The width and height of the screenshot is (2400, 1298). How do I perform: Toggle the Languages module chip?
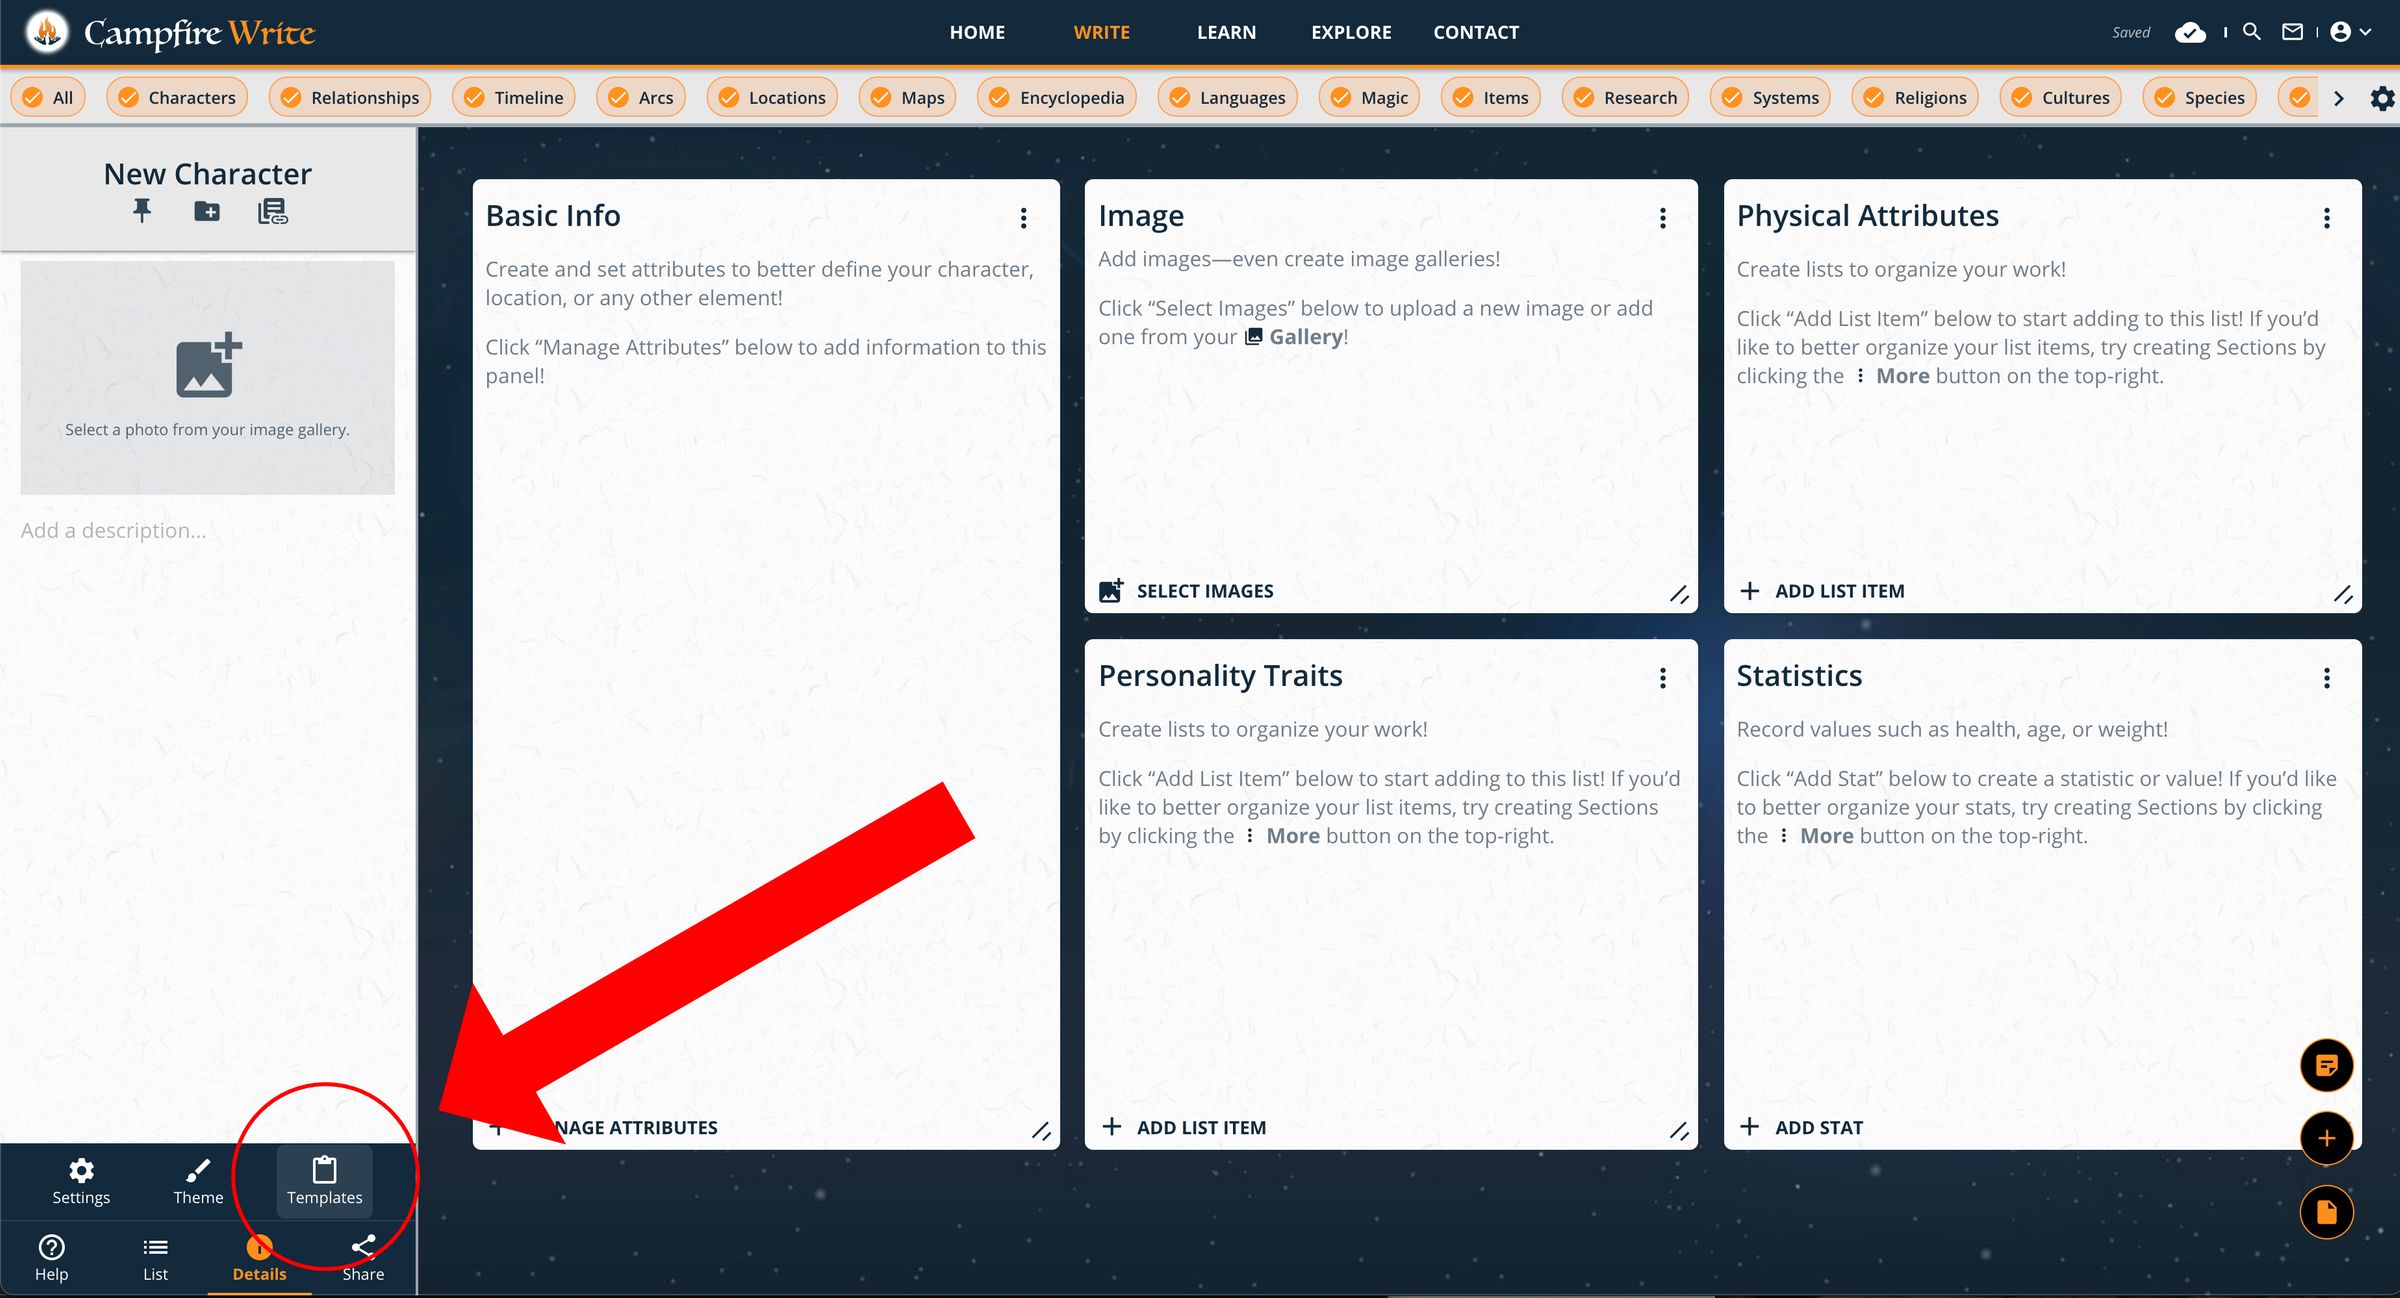pos(1228,98)
